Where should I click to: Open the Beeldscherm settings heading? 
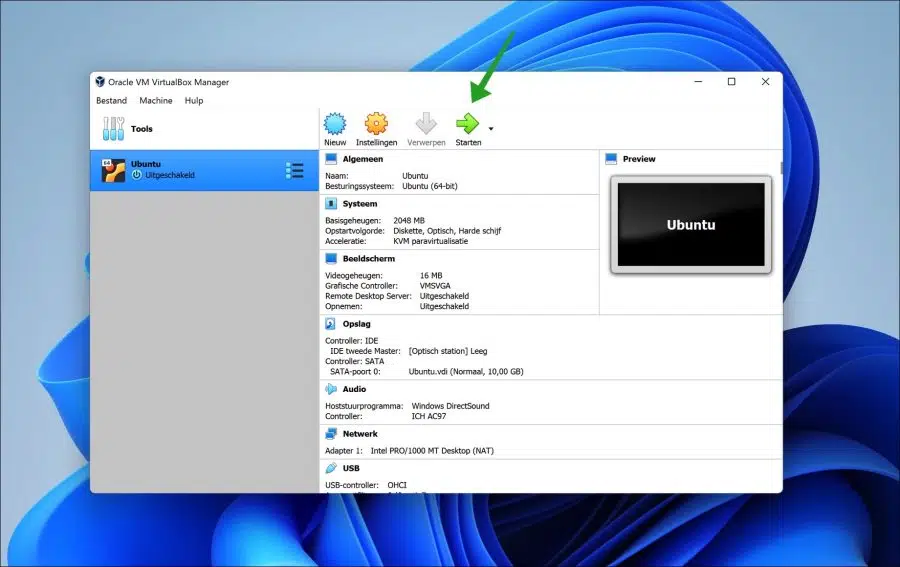point(368,259)
